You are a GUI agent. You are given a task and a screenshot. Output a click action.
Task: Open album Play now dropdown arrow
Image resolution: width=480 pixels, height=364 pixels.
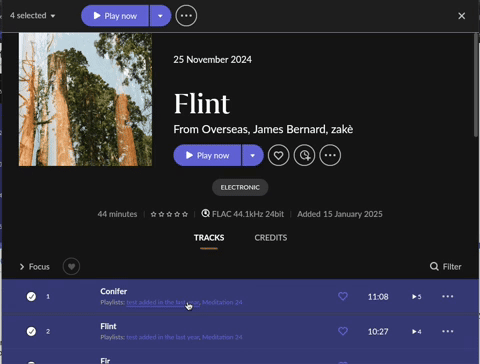(253, 155)
